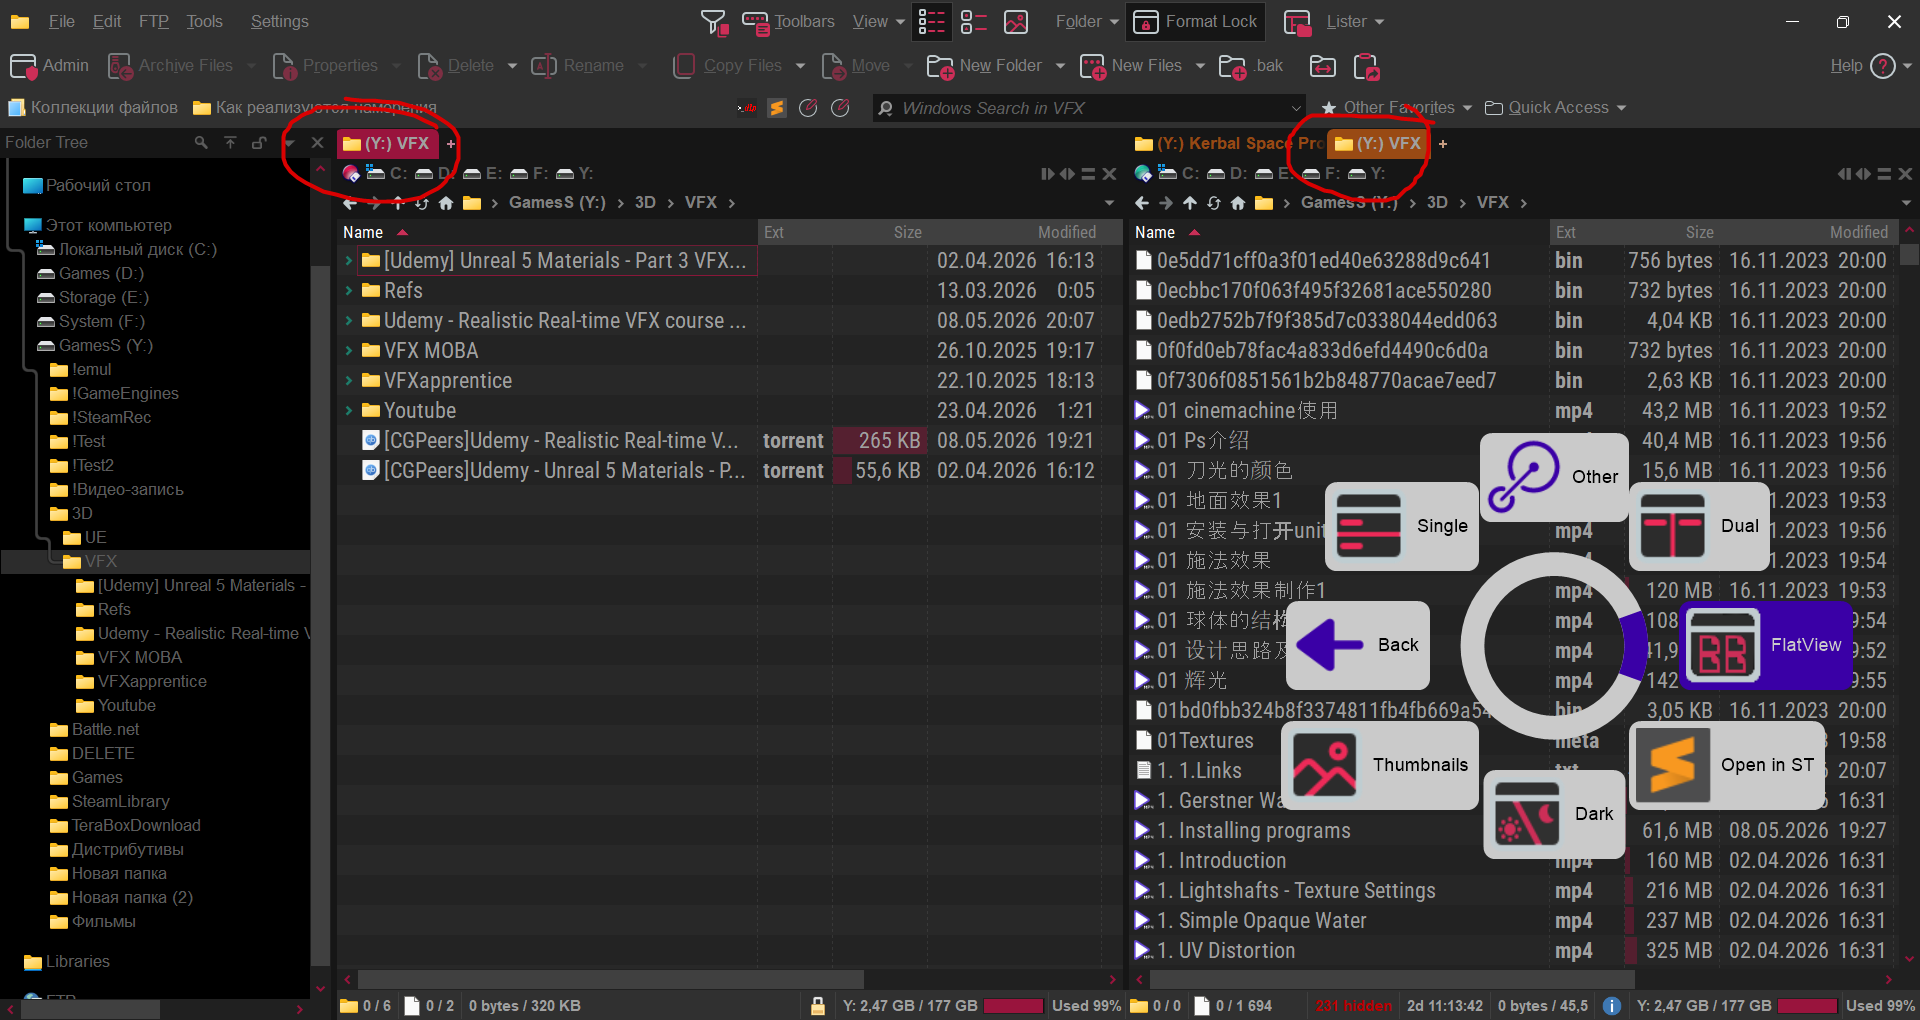Open the View dropdown menu
Viewport: 1920px width, 1020px height.
[878, 22]
